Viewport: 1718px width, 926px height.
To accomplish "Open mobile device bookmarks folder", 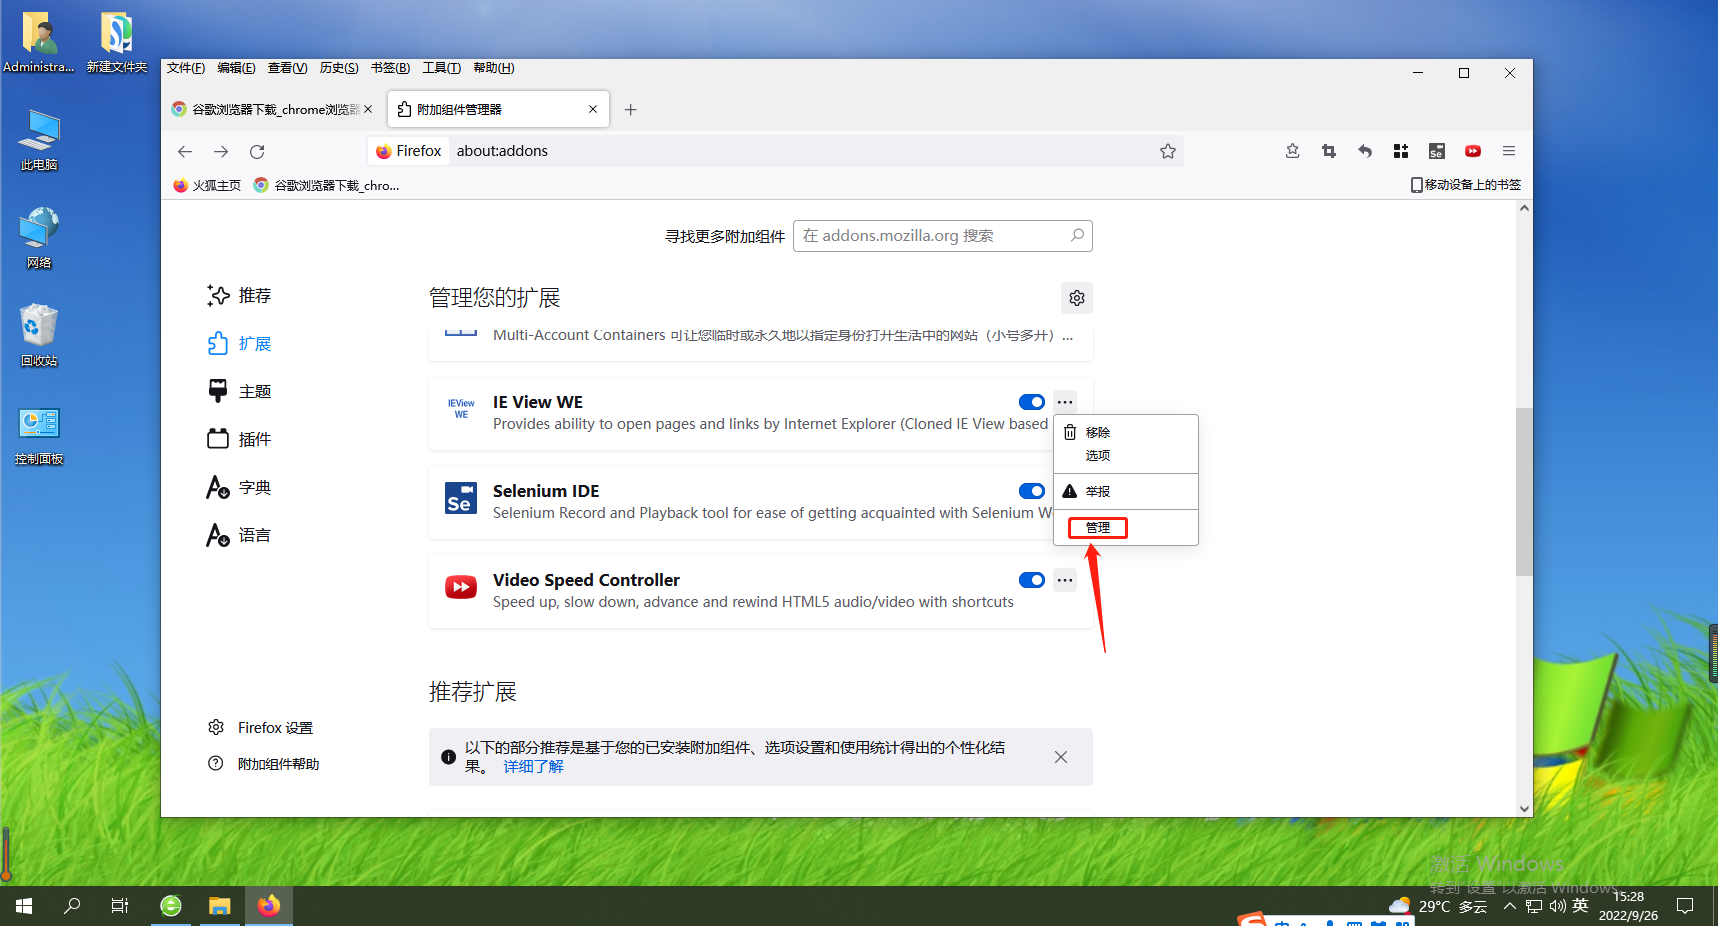I will tap(1466, 185).
